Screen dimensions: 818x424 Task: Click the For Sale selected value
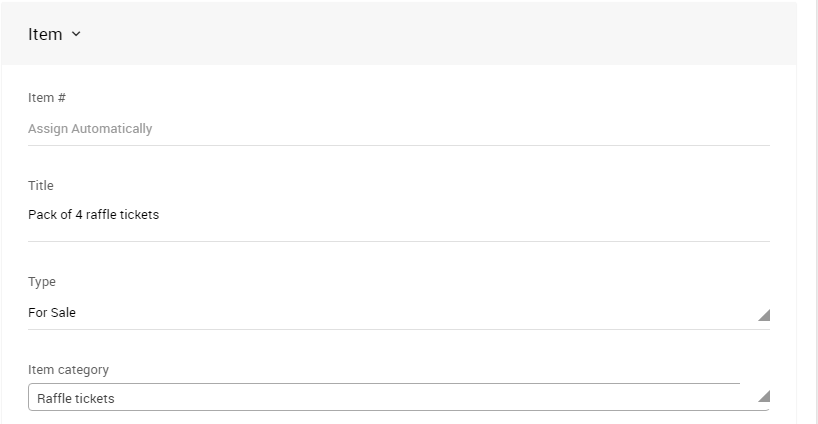pyautogui.click(x=52, y=313)
